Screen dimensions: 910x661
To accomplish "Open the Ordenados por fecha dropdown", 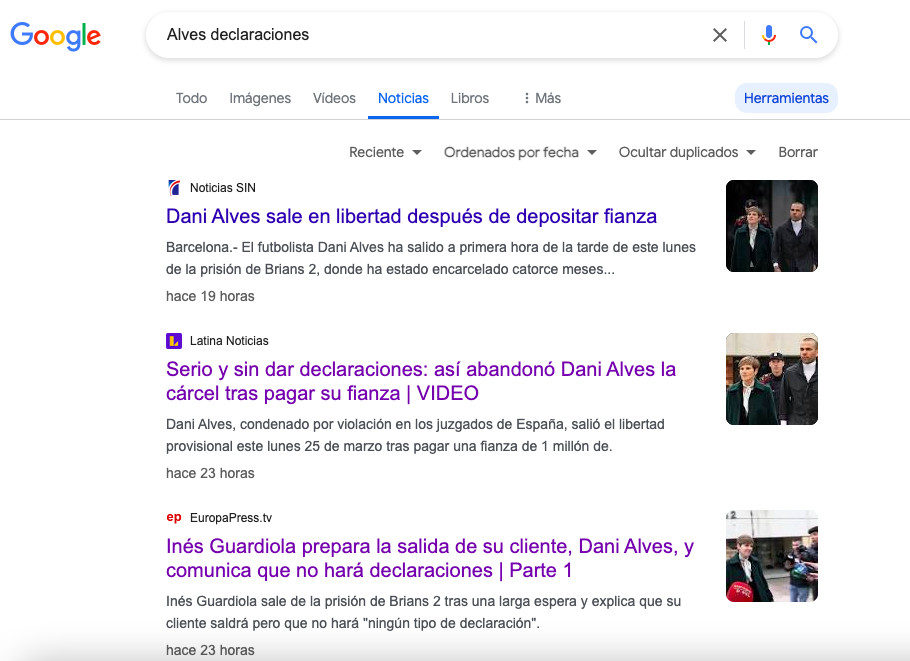I will (520, 152).
